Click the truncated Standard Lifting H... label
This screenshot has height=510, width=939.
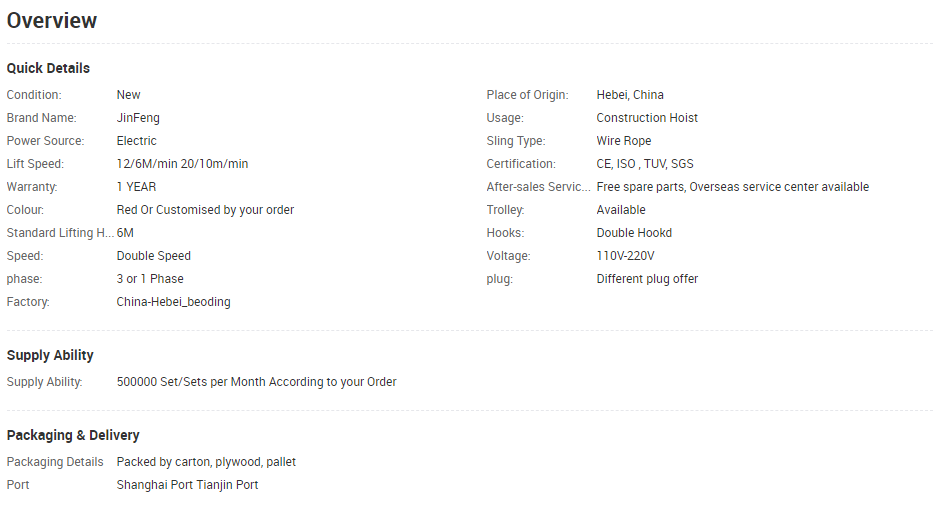[x=60, y=233]
